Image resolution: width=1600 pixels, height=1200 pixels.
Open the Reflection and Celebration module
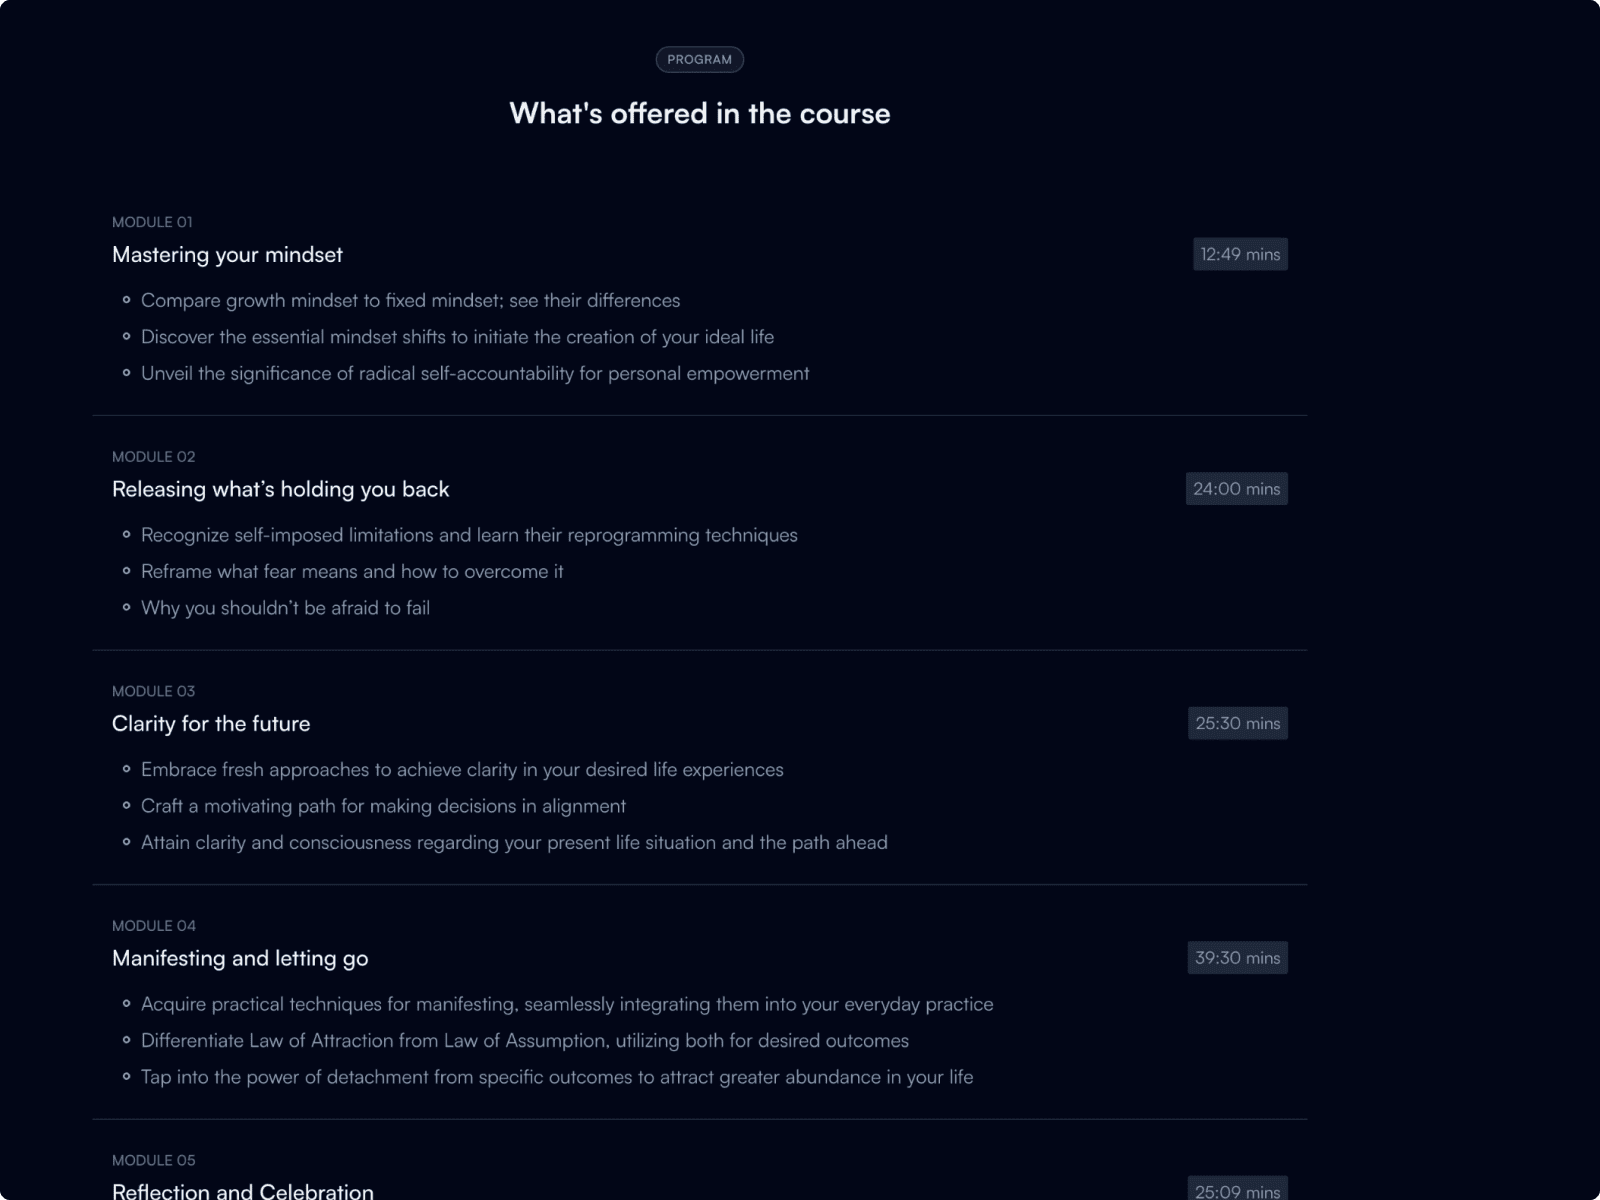point(243,1191)
